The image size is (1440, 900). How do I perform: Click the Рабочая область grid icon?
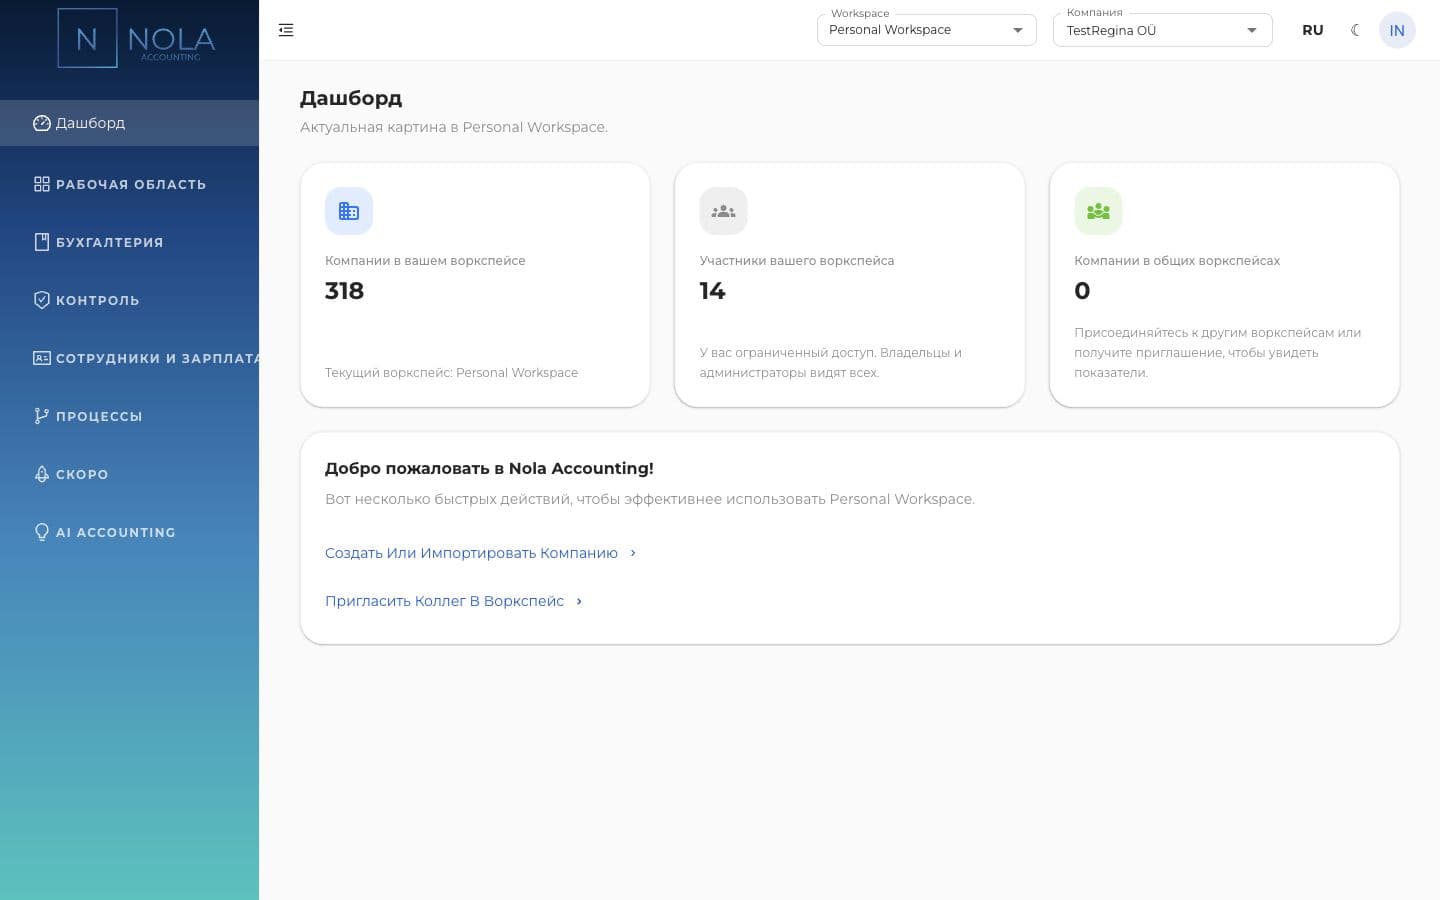point(41,184)
